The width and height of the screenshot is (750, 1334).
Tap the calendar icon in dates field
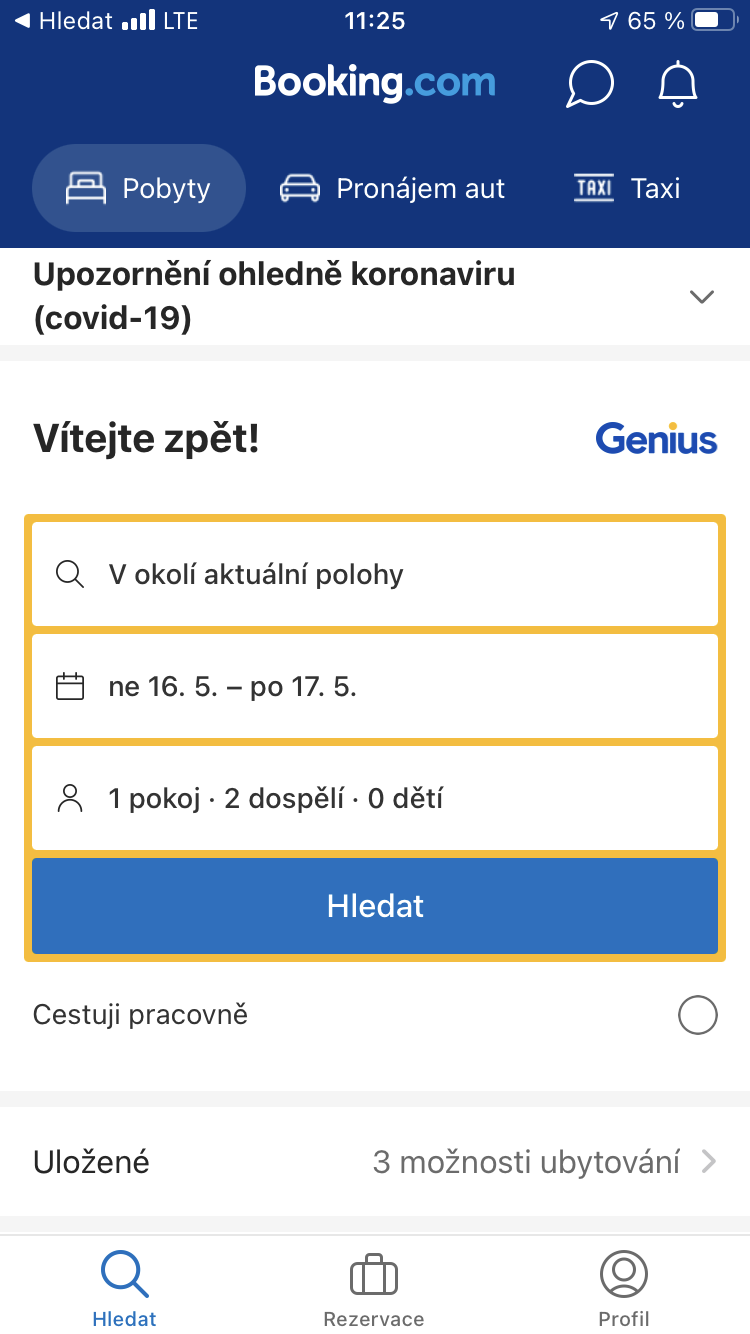click(70, 687)
